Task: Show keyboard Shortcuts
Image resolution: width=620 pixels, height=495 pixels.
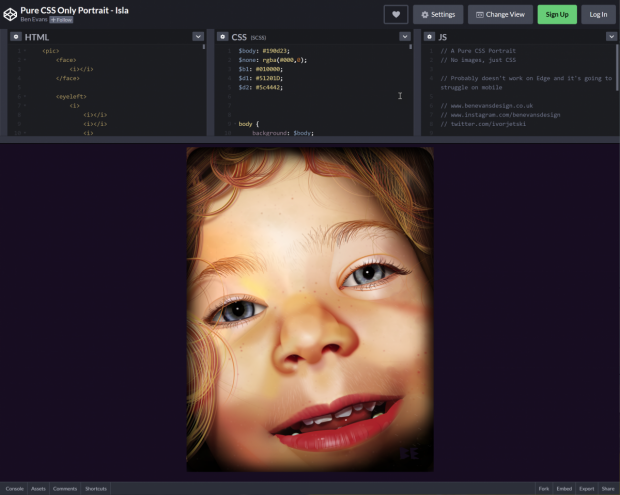Action: click(96, 489)
